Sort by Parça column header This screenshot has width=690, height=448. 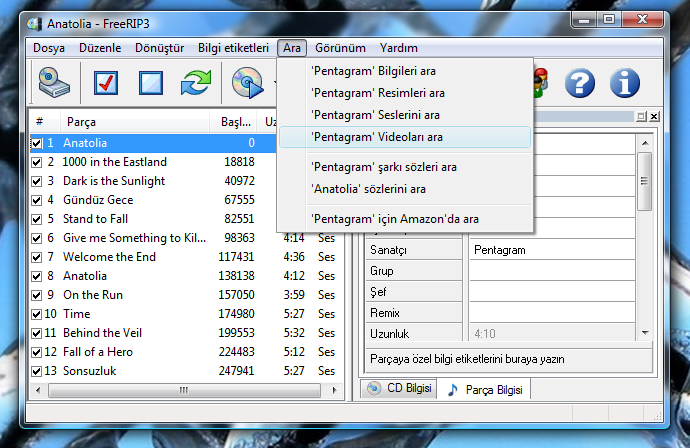tap(133, 121)
